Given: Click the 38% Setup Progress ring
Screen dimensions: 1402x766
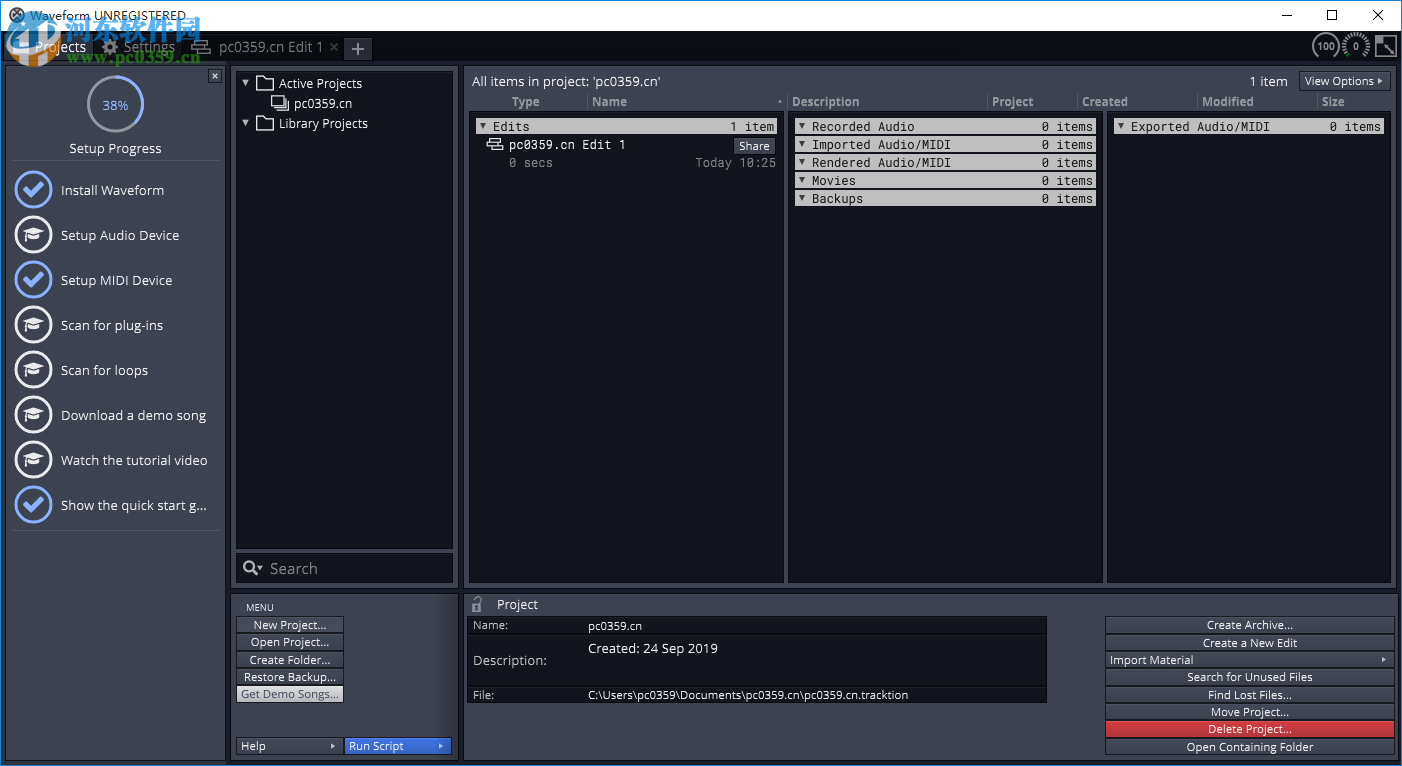Looking at the screenshot, I should point(114,104).
